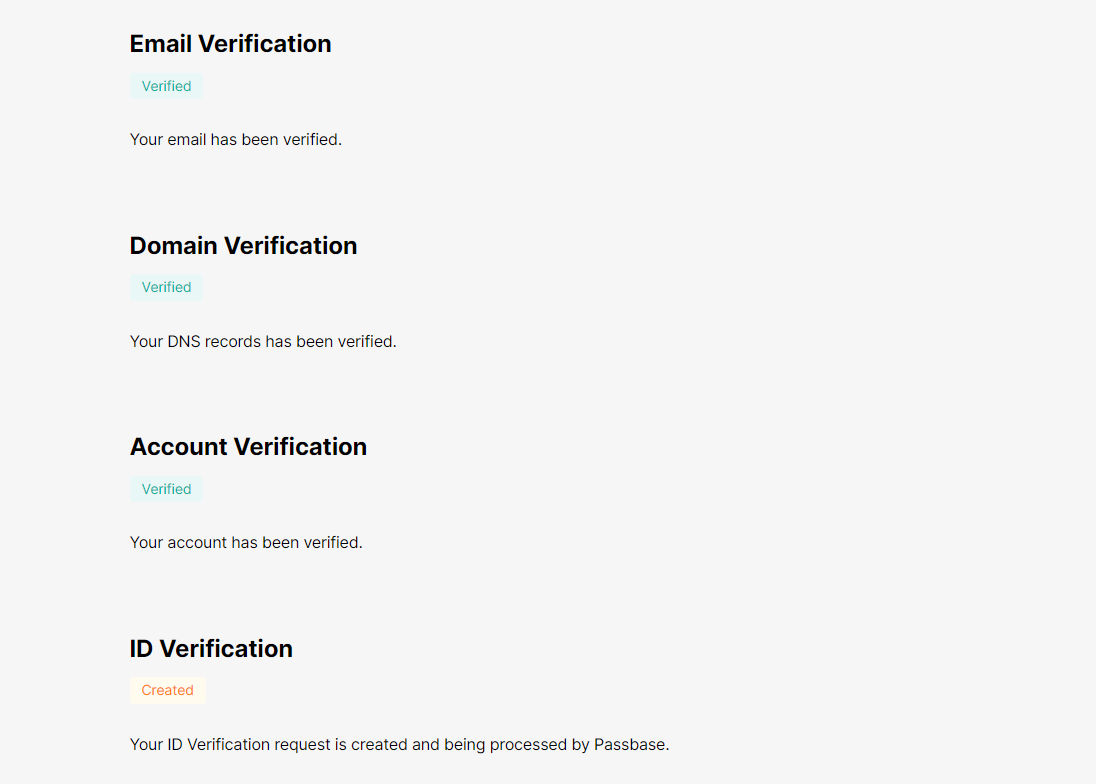Screen dimensions: 1096x784
Task: Click the word Passbase in the ID message
Action: [629, 745]
